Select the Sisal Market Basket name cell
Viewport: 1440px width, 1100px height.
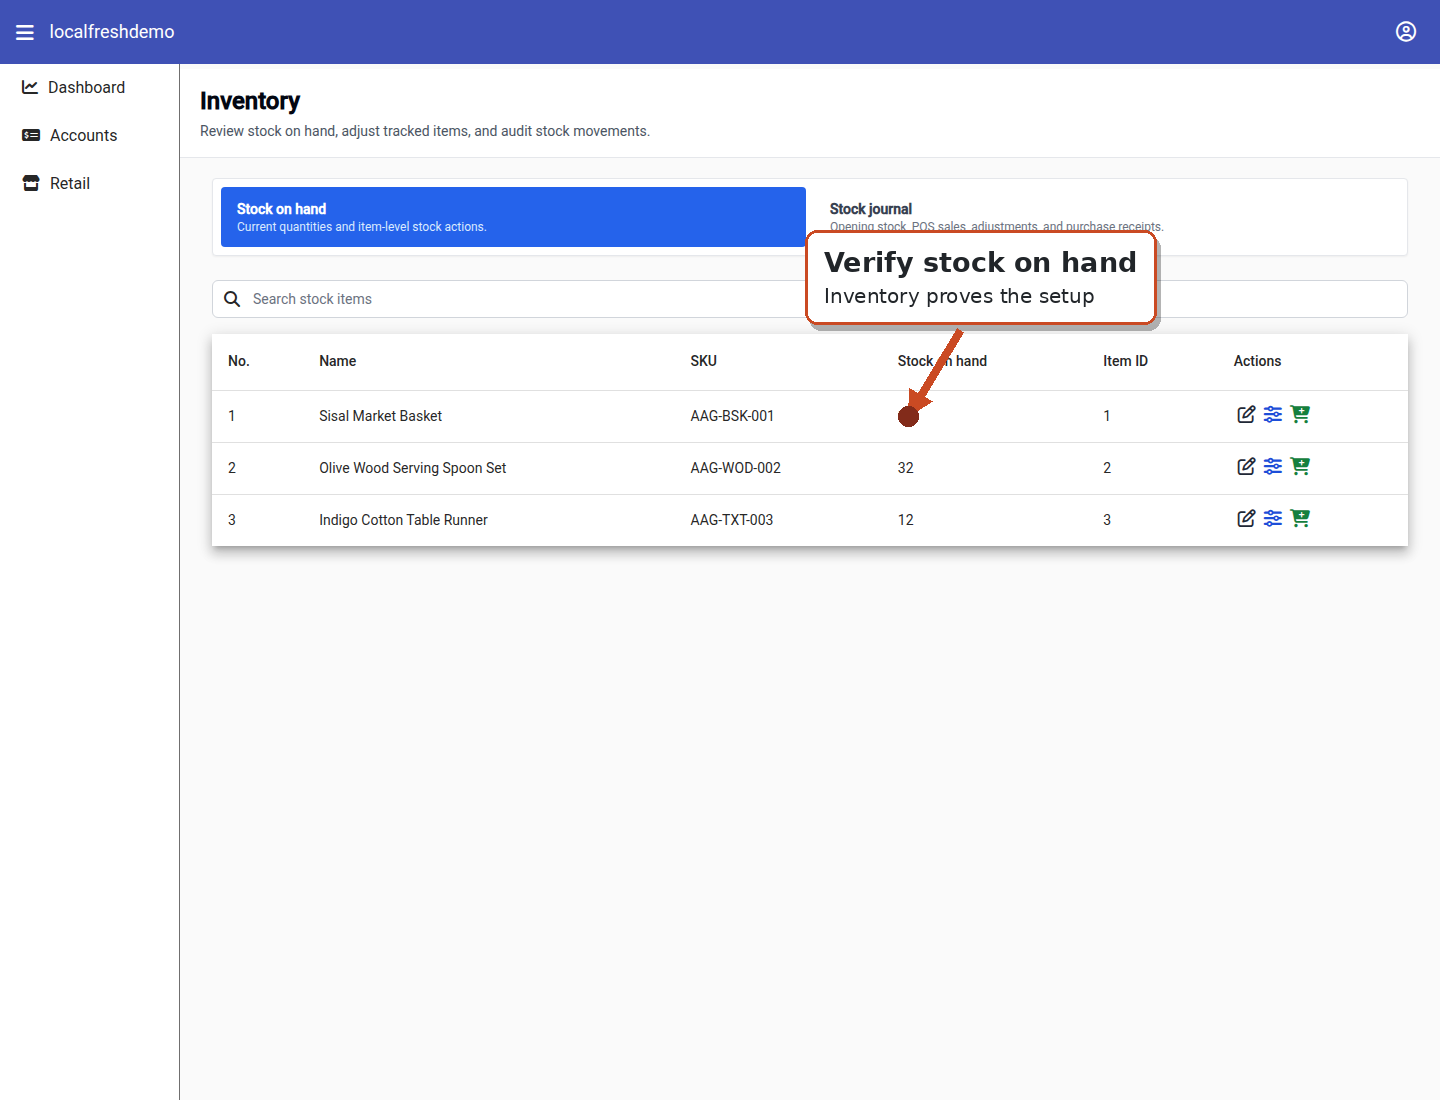(381, 416)
